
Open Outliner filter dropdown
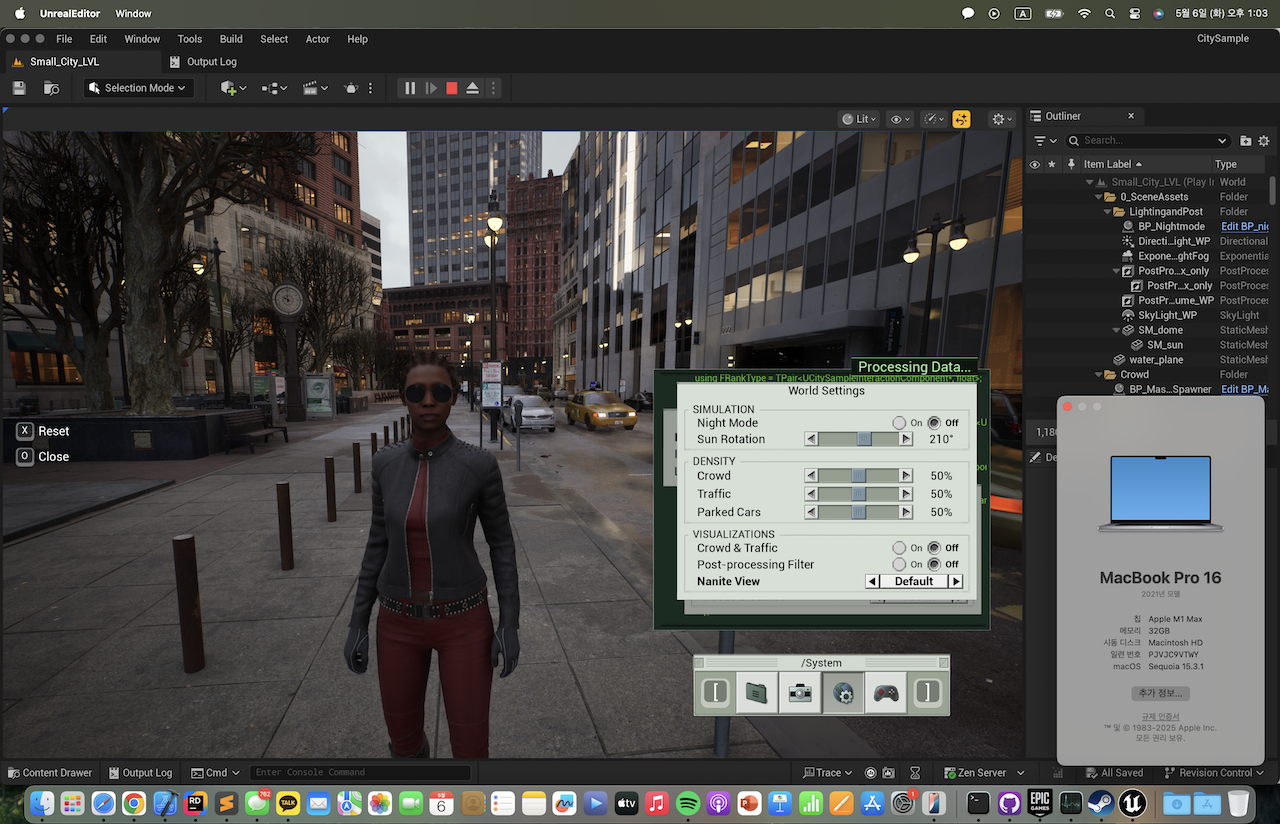click(x=1045, y=141)
